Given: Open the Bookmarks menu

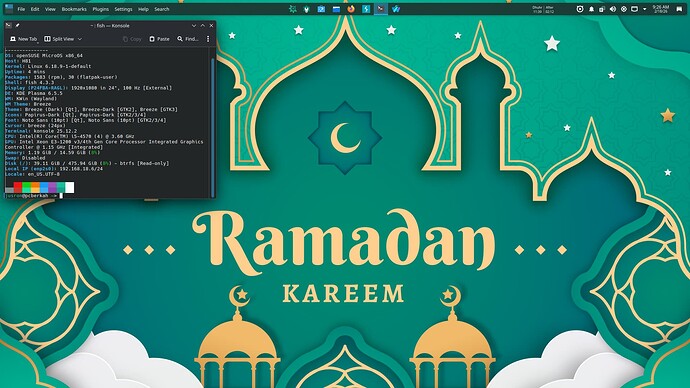Looking at the screenshot, I should pyautogui.click(x=74, y=9).
